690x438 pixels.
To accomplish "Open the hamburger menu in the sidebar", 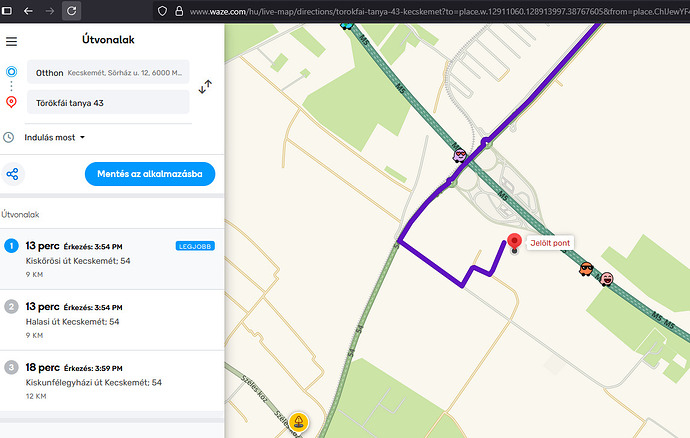I will click(11, 41).
